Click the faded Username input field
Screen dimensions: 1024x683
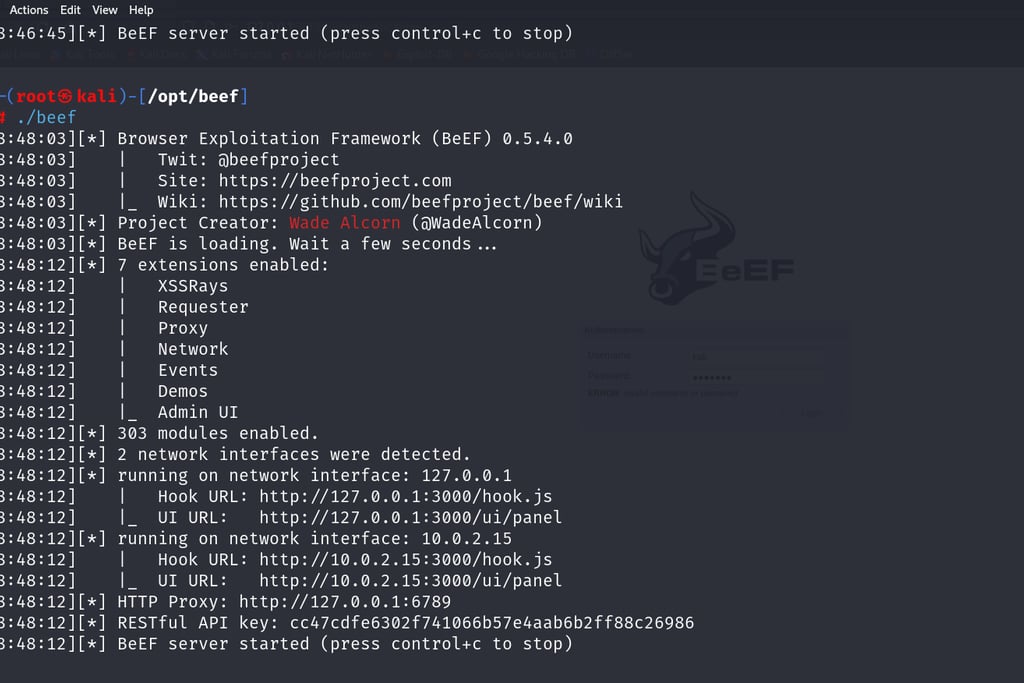coord(758,356)
